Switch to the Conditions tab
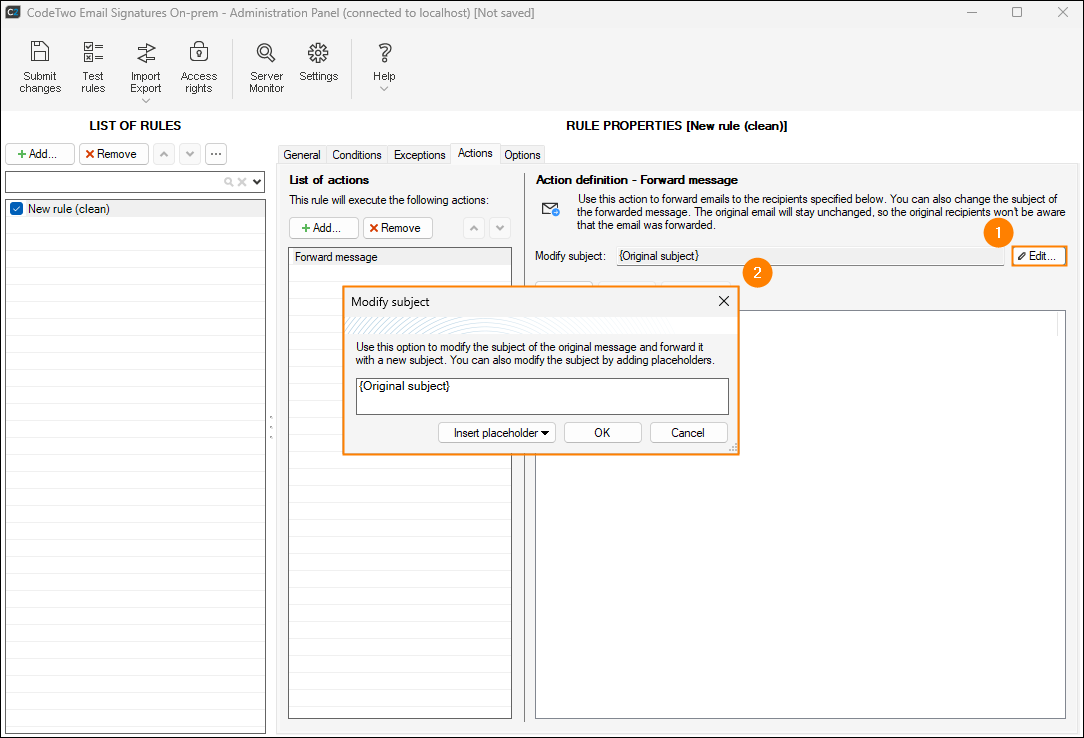The image size is (1084, 738). click(x=357, y=155)
